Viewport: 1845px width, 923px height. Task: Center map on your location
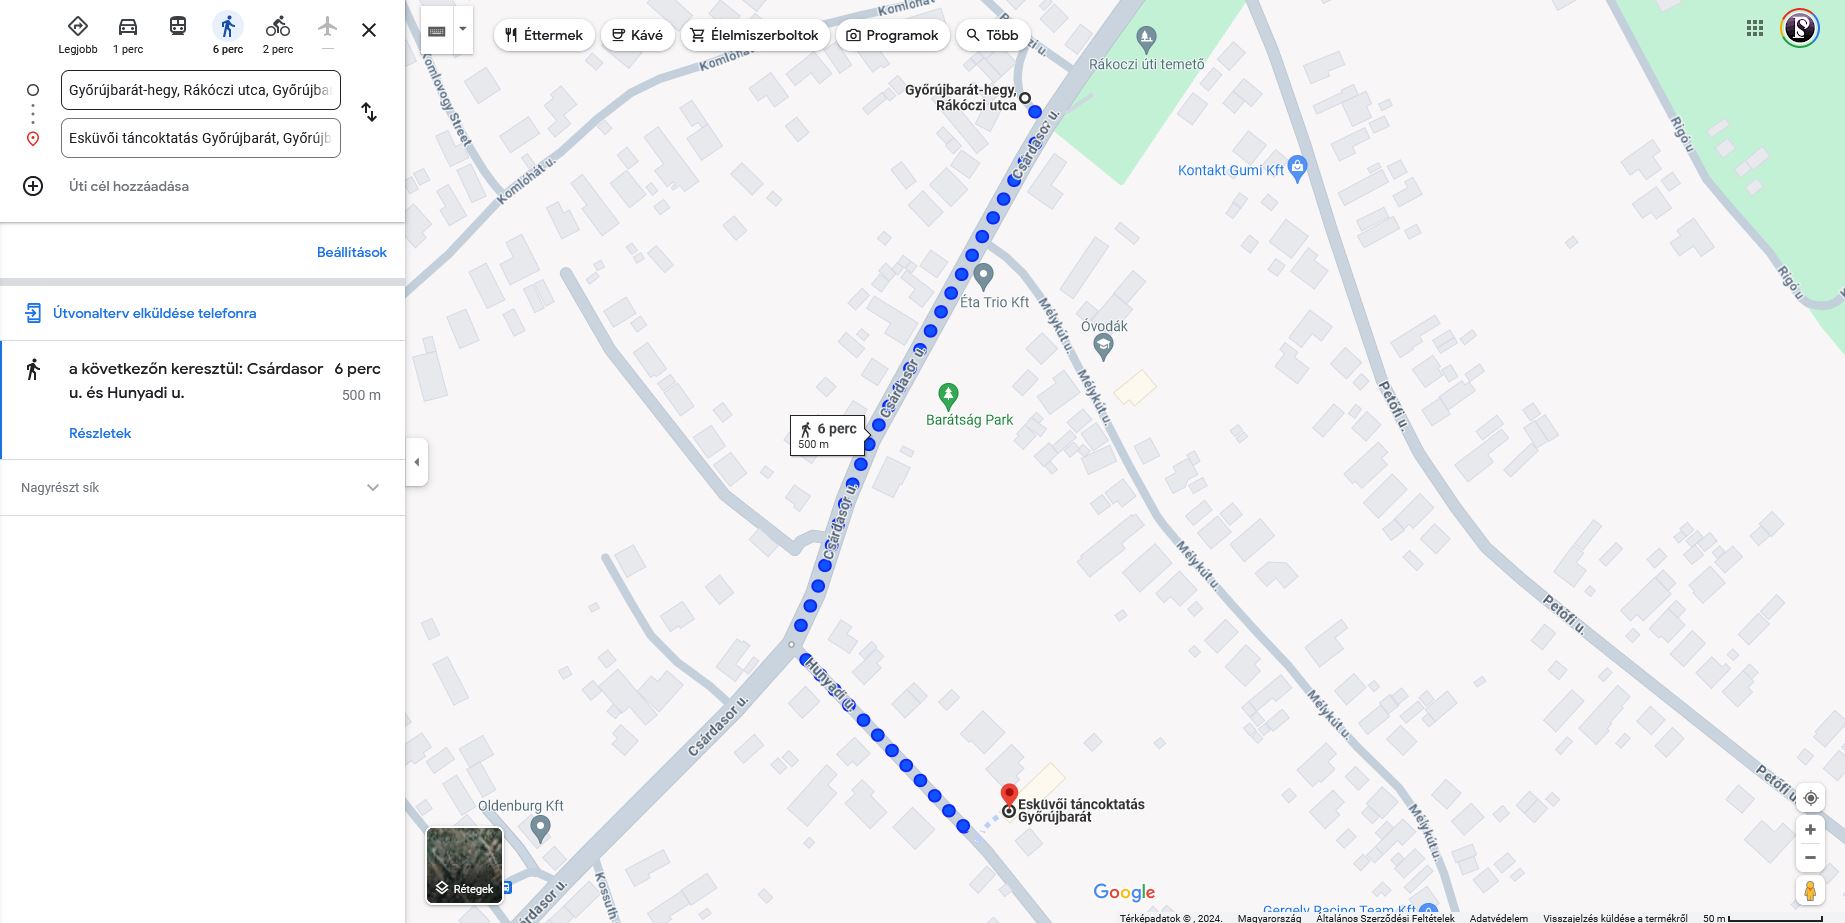1810,798
